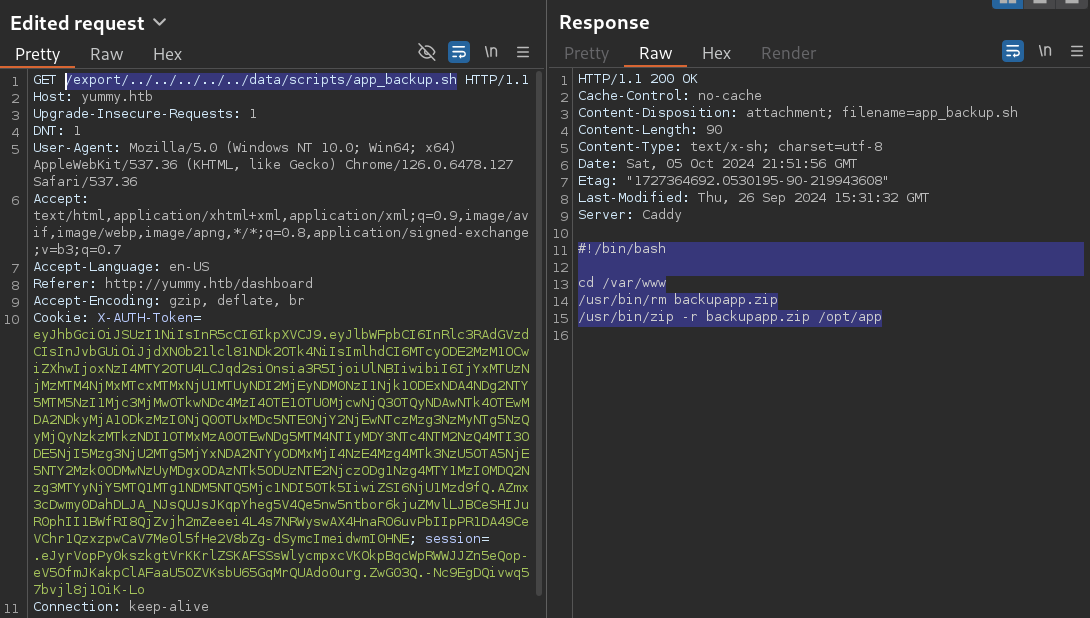Click the Upgrade-Insecure-Requests: 1 header
This screenshot has width=1090, height=618.
point(145,114)
